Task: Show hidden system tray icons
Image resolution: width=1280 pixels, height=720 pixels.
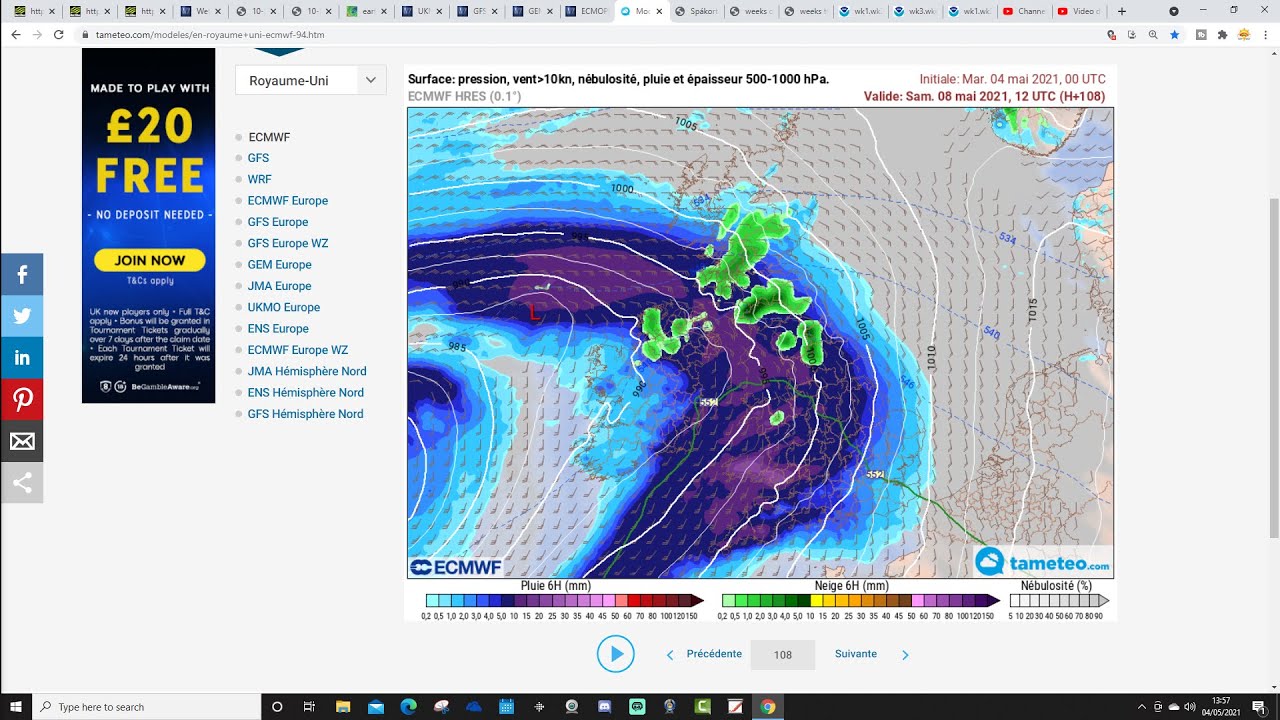Action: [1141, 706]
